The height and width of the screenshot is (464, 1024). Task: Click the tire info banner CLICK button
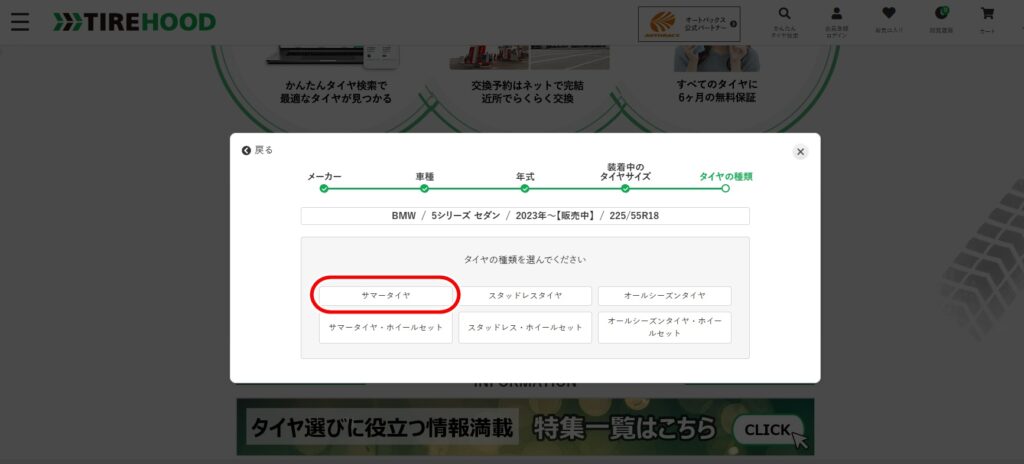[x=768, y=429]
